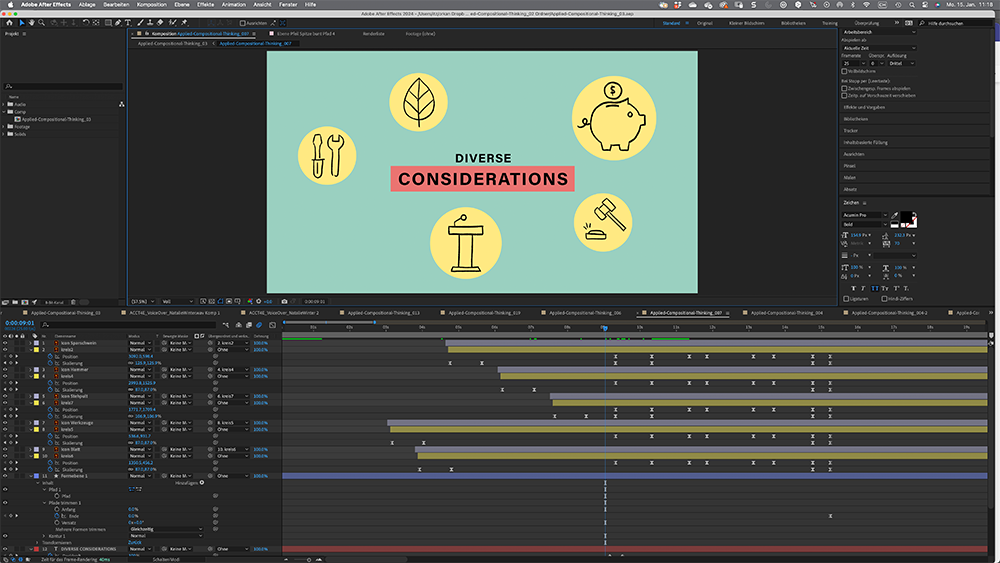Check Zeitp. auf Vorschauzeit verschieben option

(x=844, y=96)
